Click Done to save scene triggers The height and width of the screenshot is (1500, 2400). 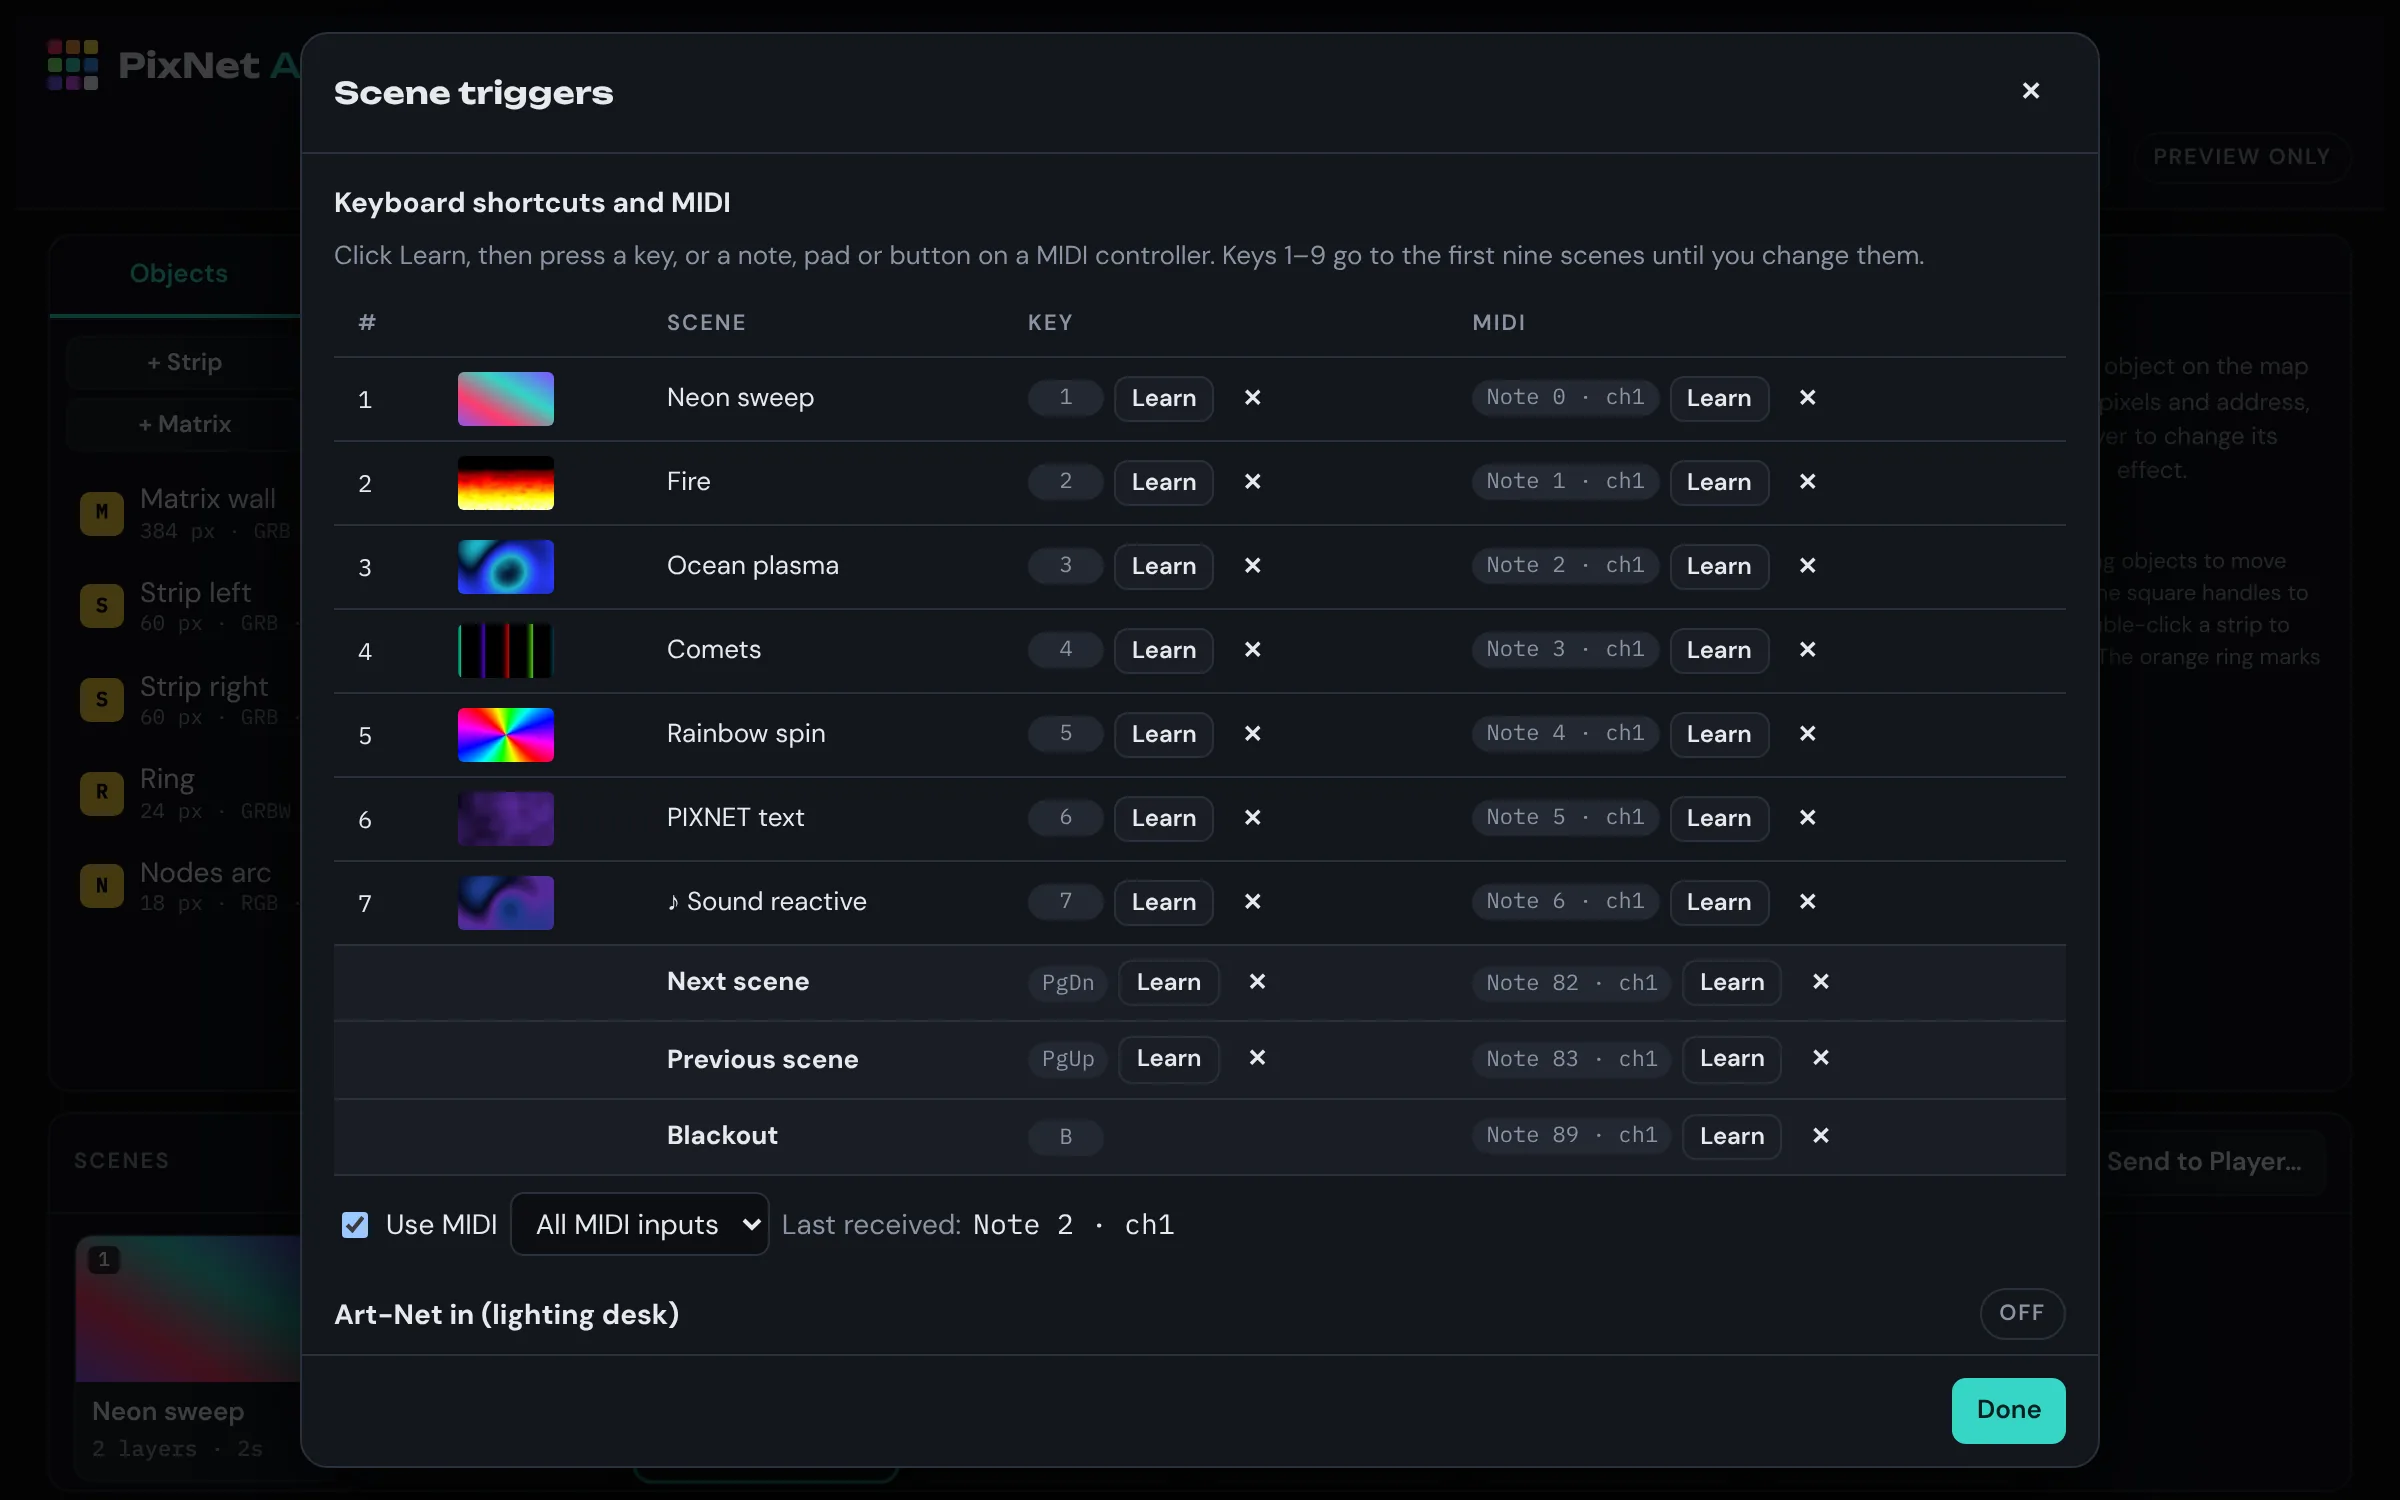coord(2008,1410)
